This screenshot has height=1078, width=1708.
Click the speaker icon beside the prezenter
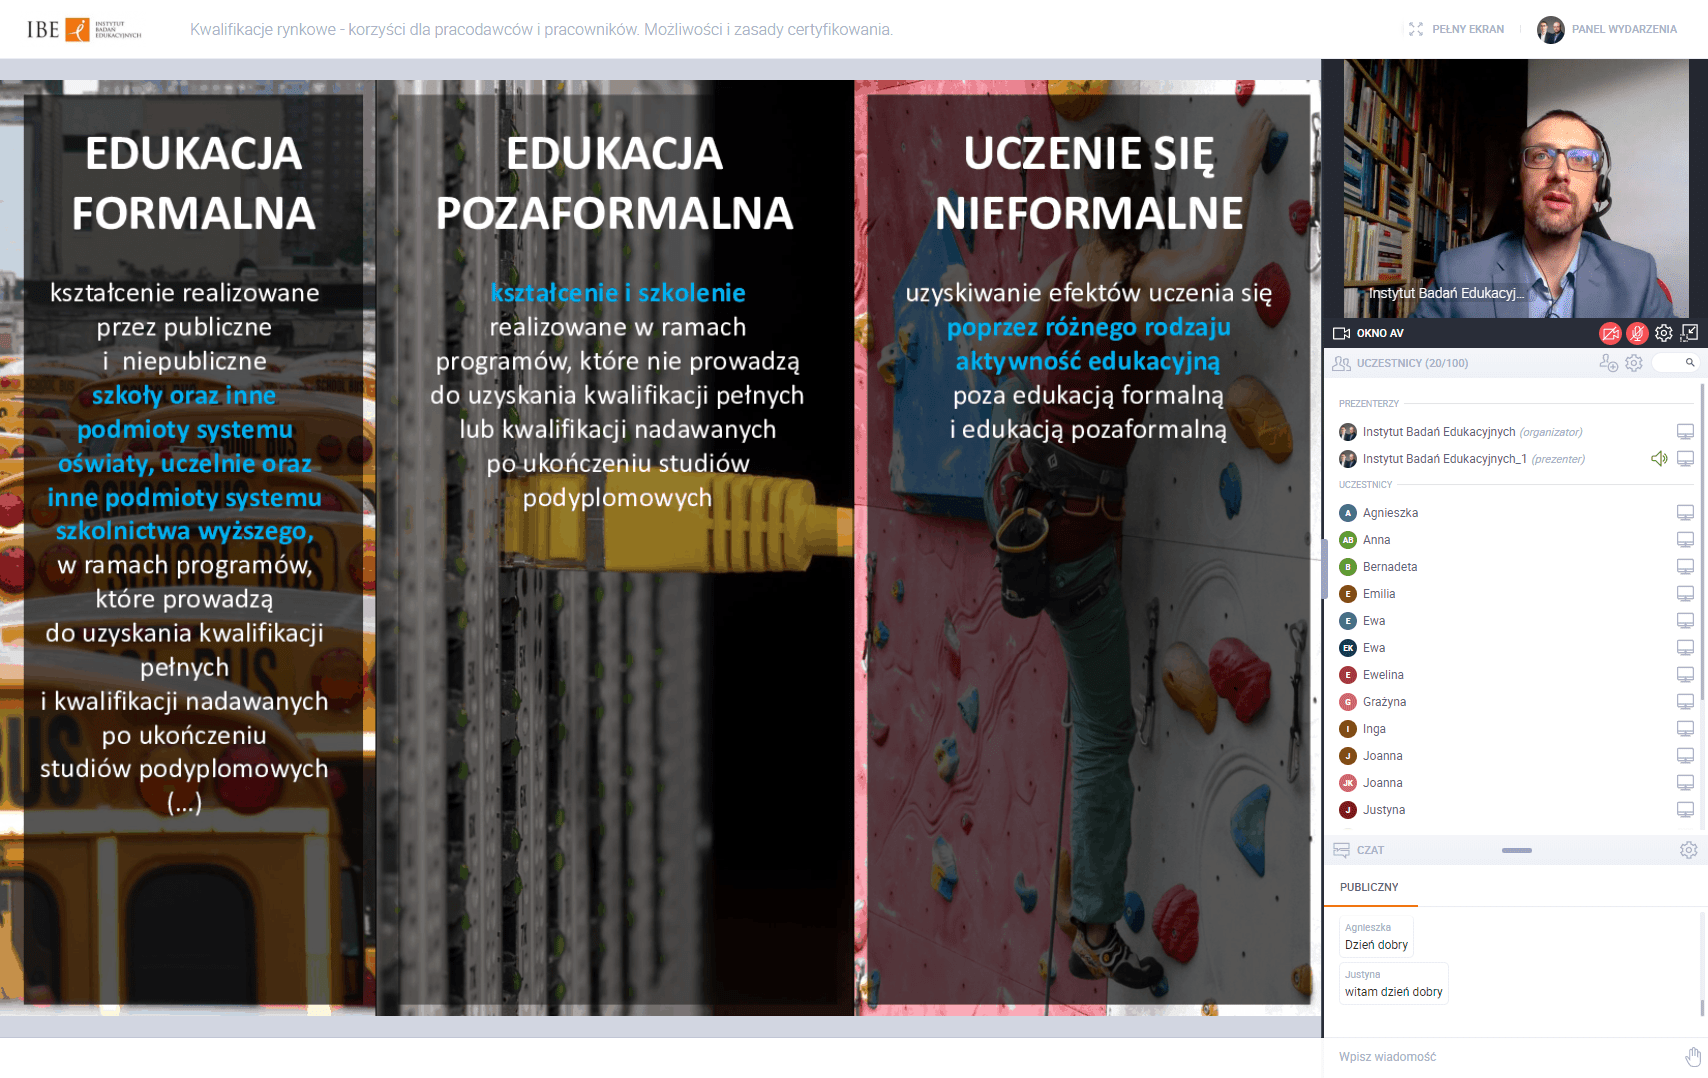point(1659,459)
